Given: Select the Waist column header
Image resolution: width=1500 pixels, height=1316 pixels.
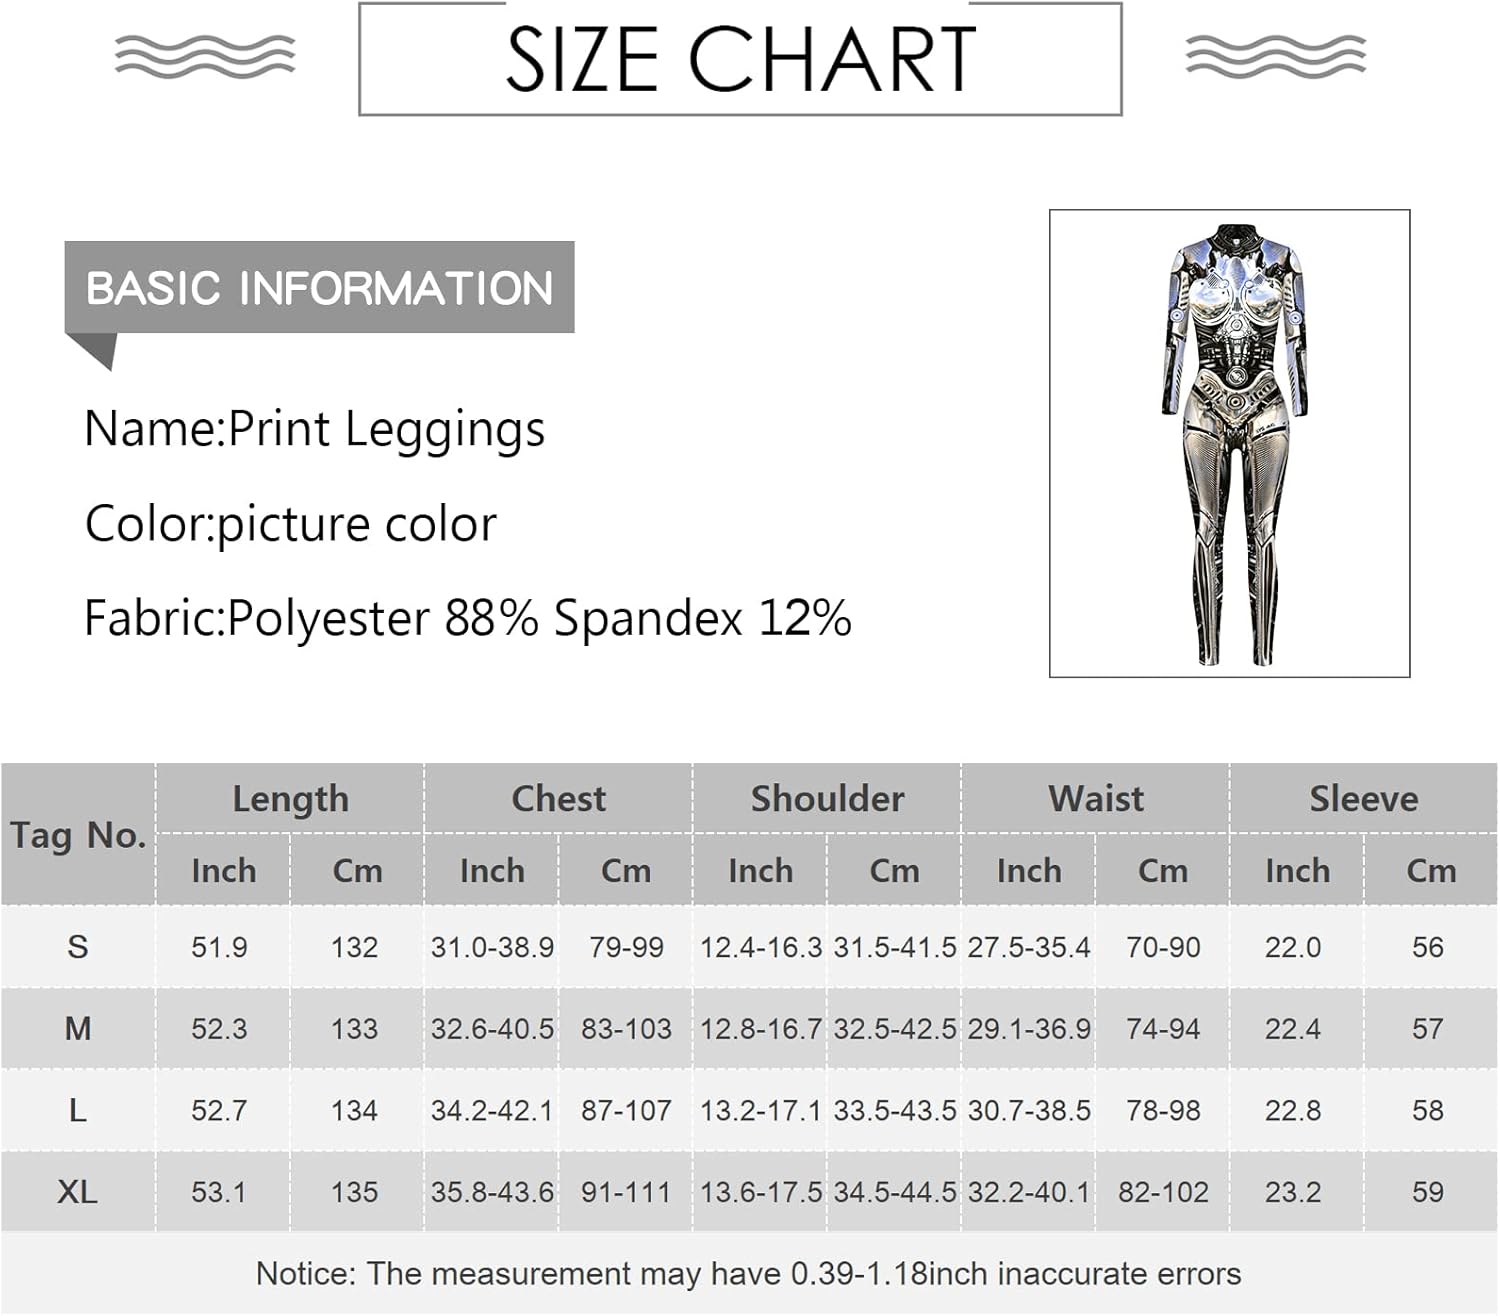Looking at the screenshot, I should pyautogui.click(x=1095, y=799).
